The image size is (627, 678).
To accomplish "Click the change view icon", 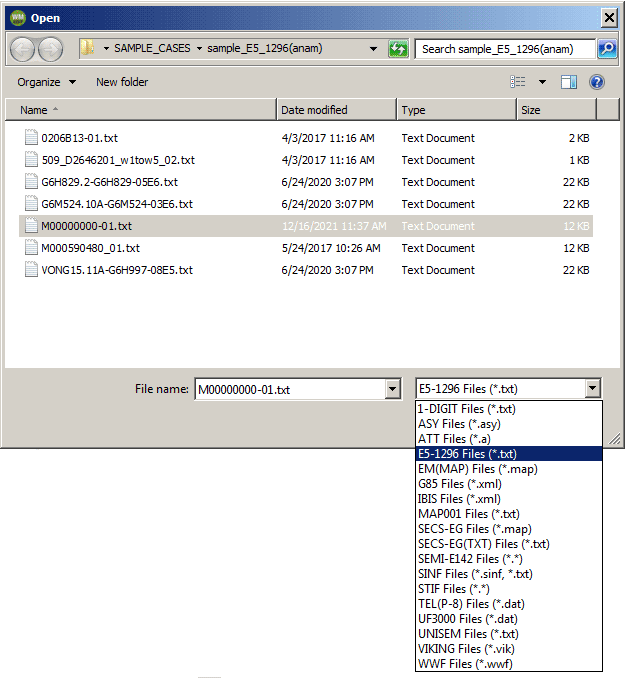I will click(x=518, y=82).
